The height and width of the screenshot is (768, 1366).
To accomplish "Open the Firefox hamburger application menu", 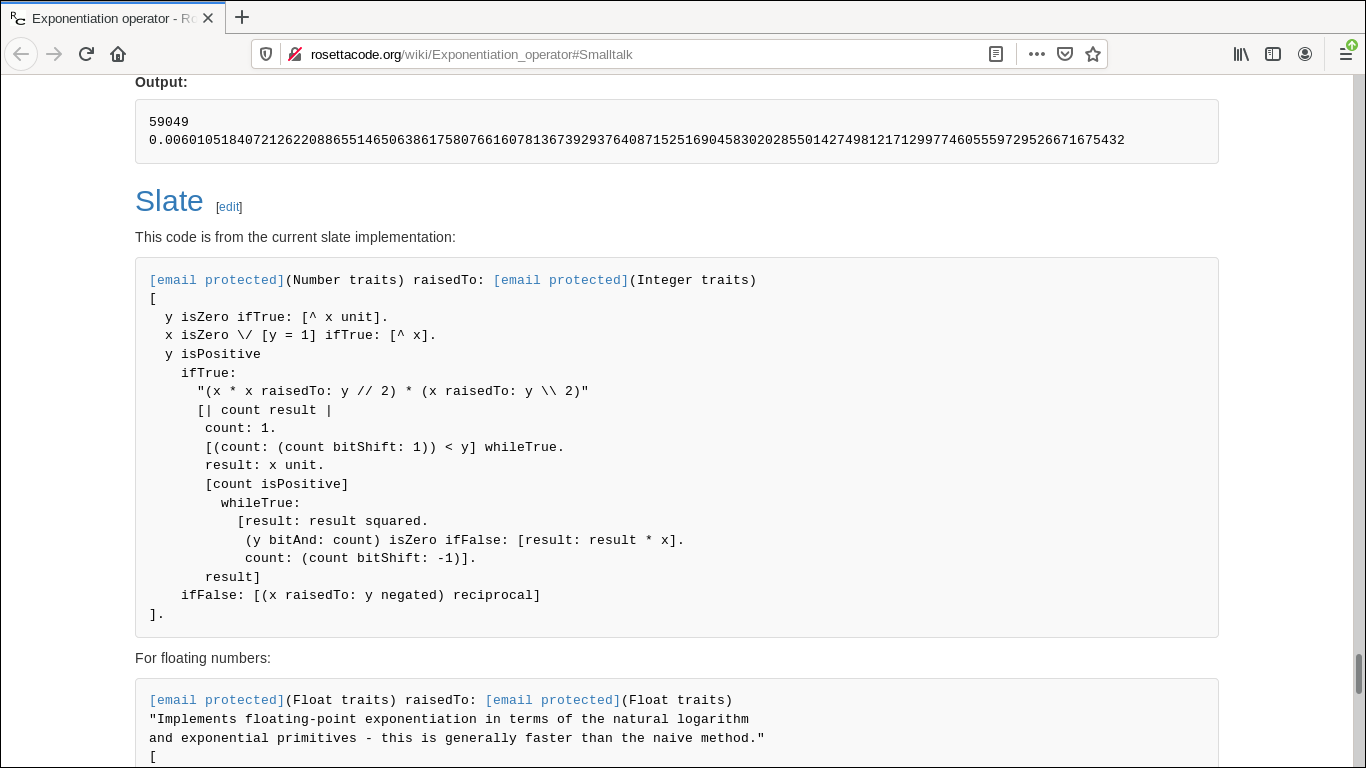I will click(1346, 54).
